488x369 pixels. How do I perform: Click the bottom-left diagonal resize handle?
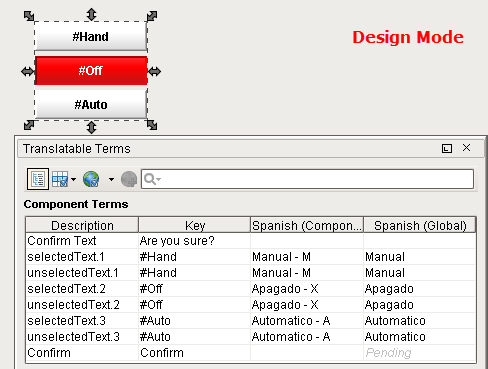(x=29, y=125)
